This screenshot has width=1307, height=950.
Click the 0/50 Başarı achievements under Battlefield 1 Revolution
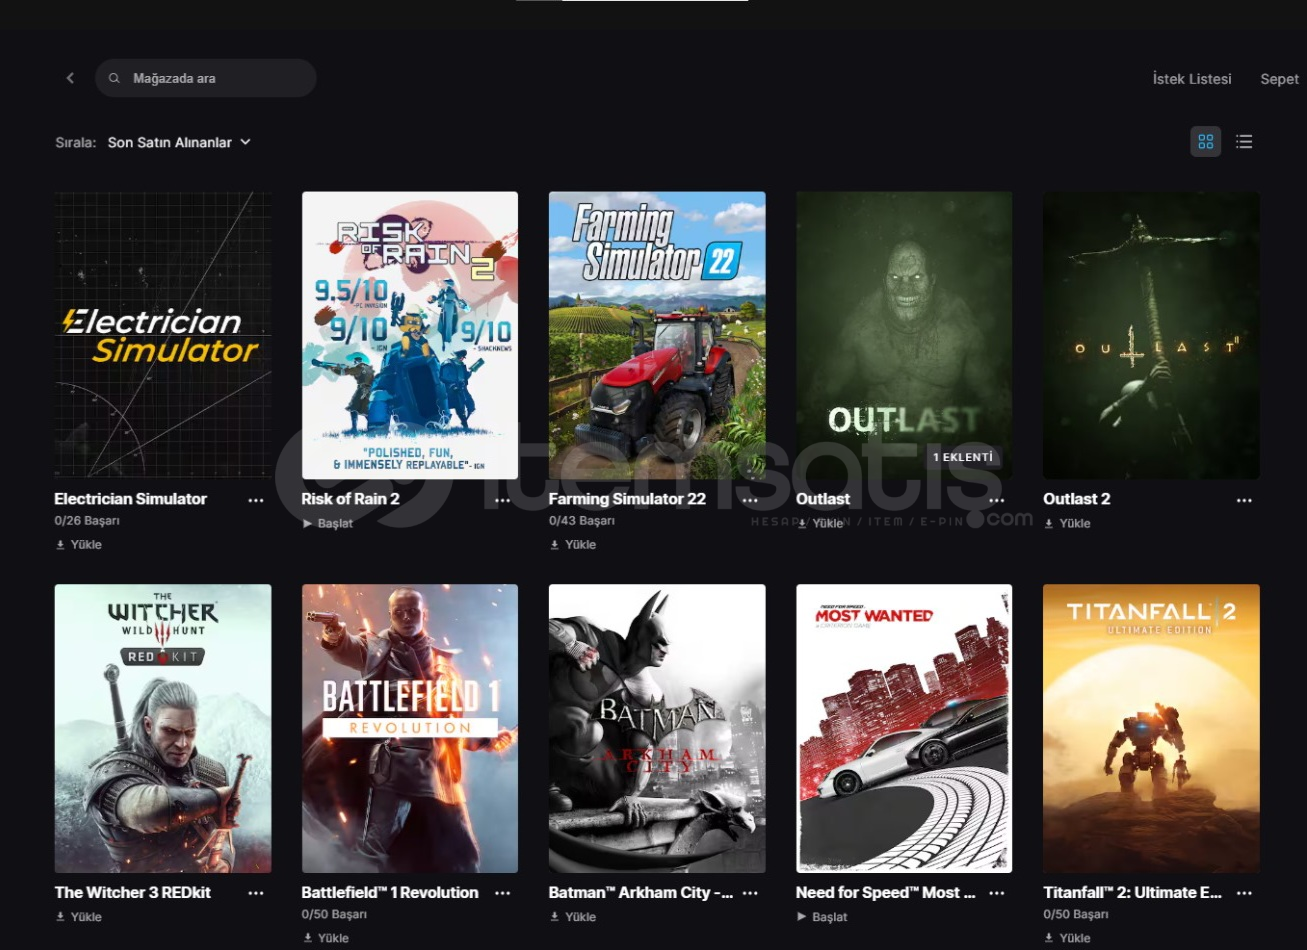pyautogui.click(x=335, y=914)
